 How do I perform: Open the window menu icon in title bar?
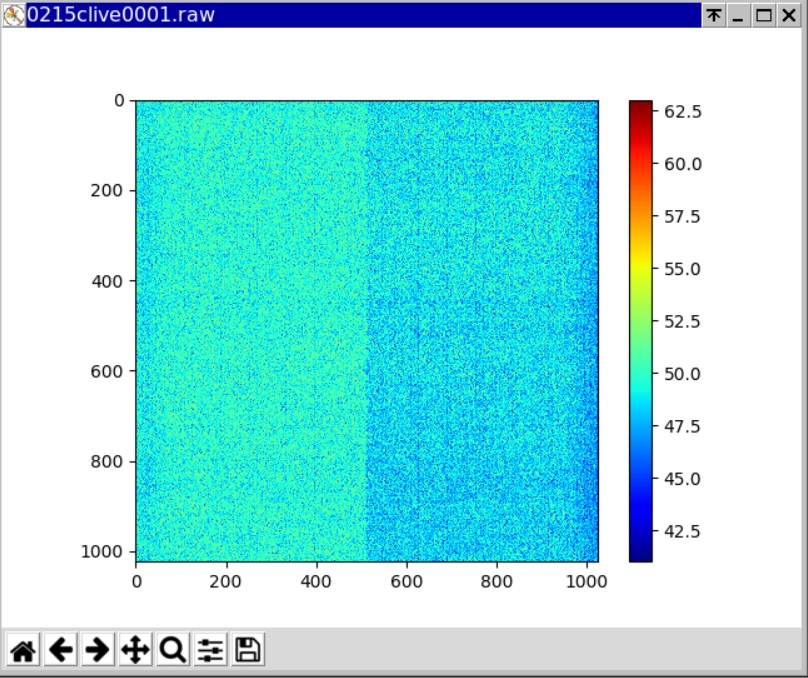tap(13, 15)
